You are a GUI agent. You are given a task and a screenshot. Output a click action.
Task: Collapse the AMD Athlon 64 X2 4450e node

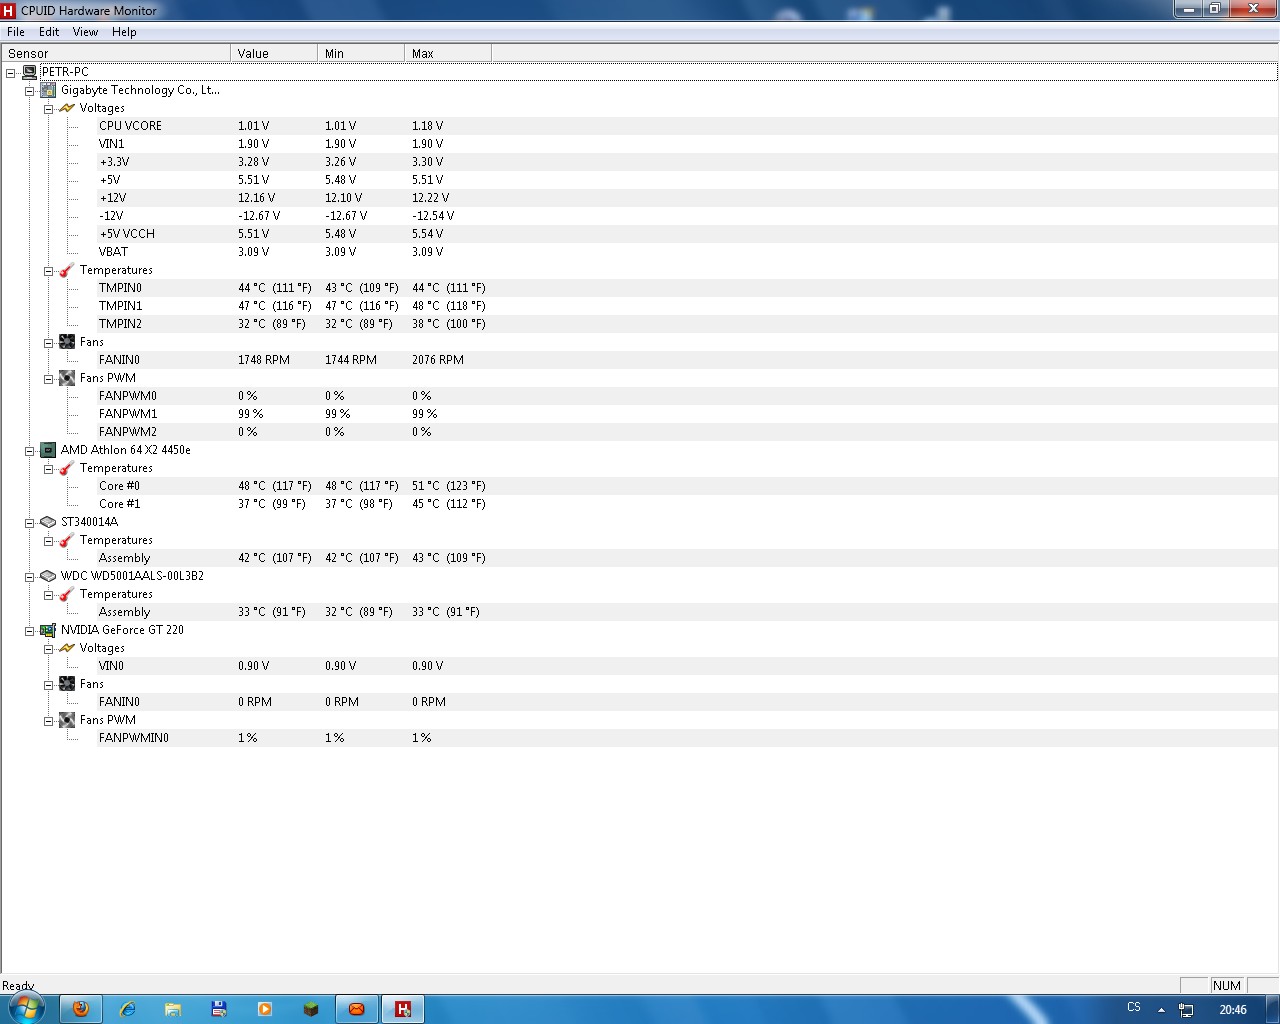tap(30, 451)
